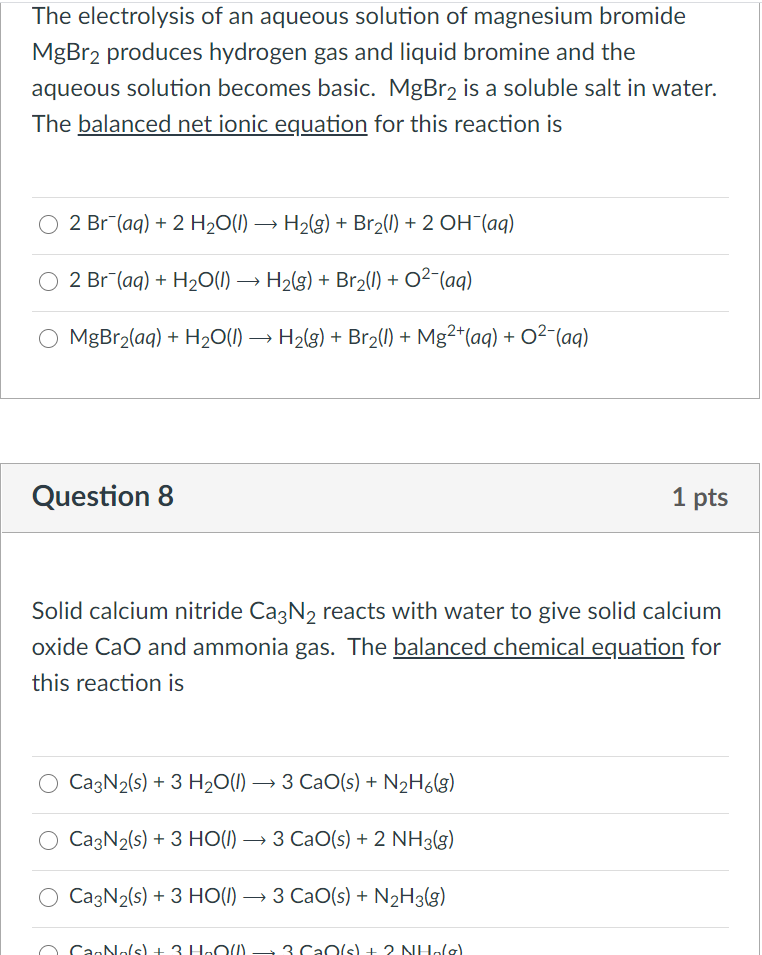Click underlined "balanced net ionic equation" text
Viewport: 762px width, 955px height.
tap(222, 125)
